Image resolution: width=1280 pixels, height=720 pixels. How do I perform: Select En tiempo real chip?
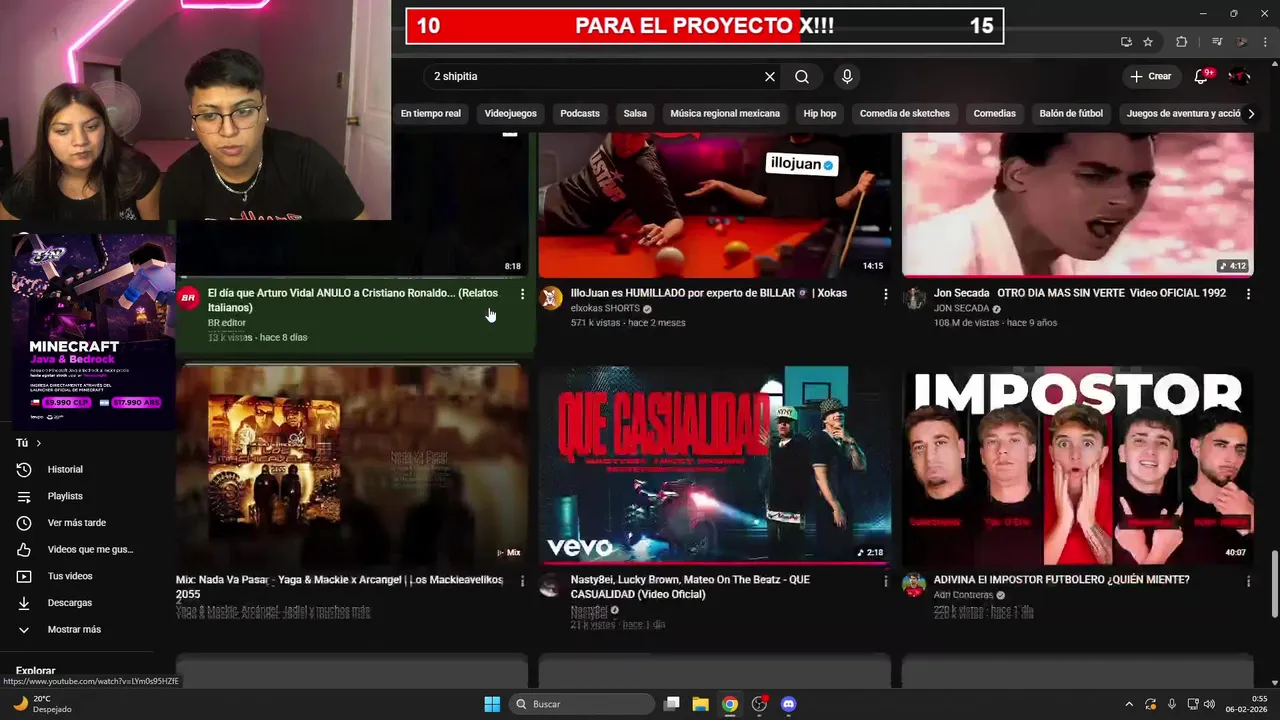(x=431, y=114)
